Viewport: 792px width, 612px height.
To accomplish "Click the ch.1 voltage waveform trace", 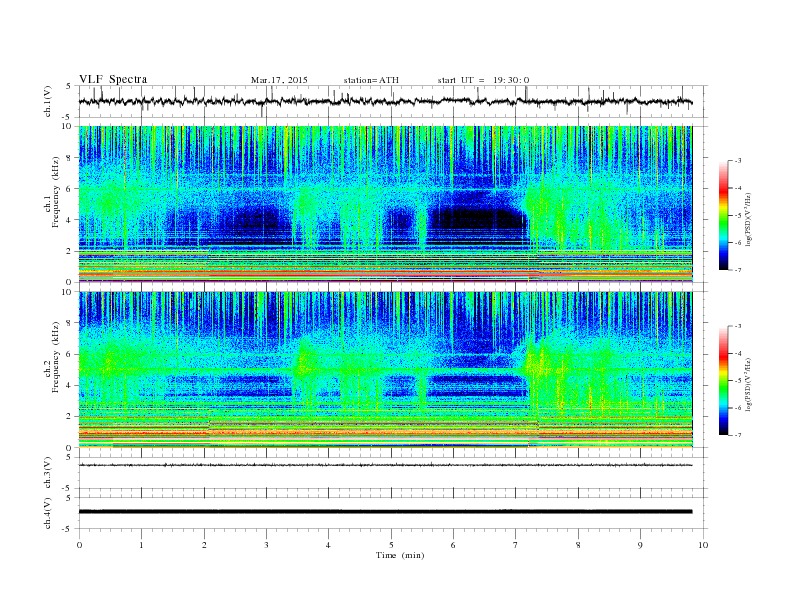I will [x=385, y=102].
